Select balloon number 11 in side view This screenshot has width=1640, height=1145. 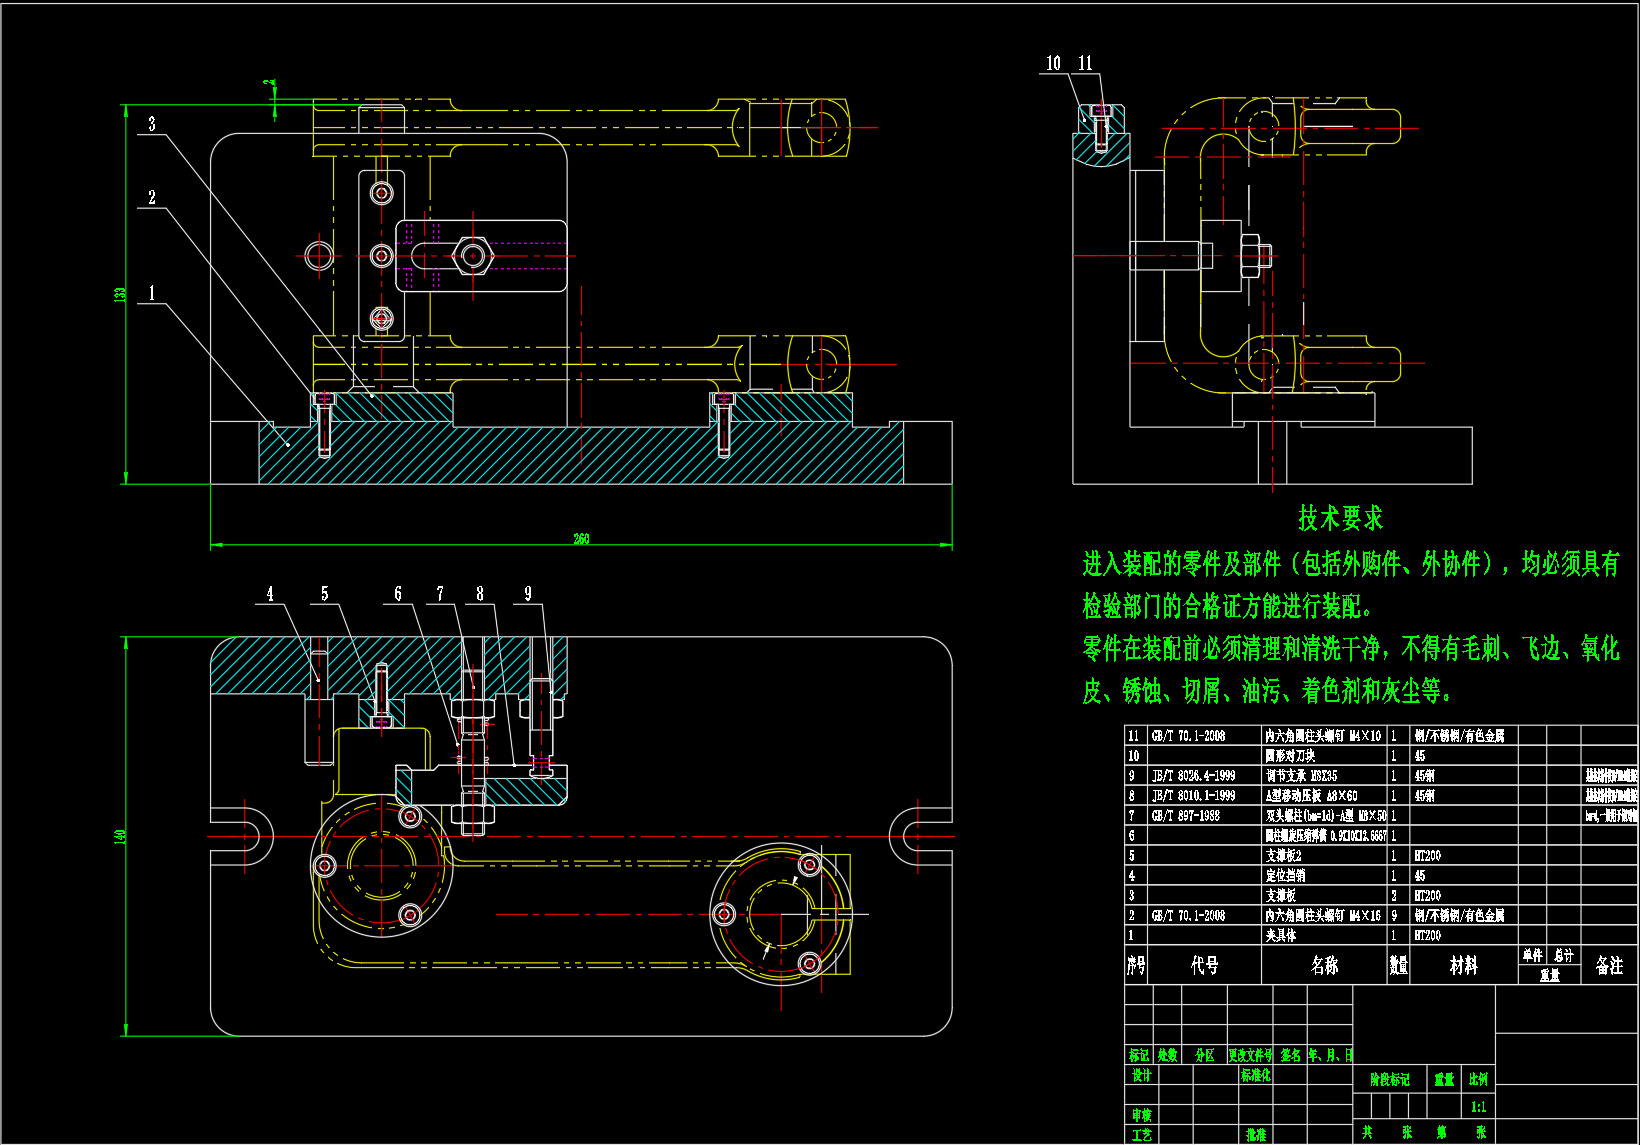coord(1085,64)
